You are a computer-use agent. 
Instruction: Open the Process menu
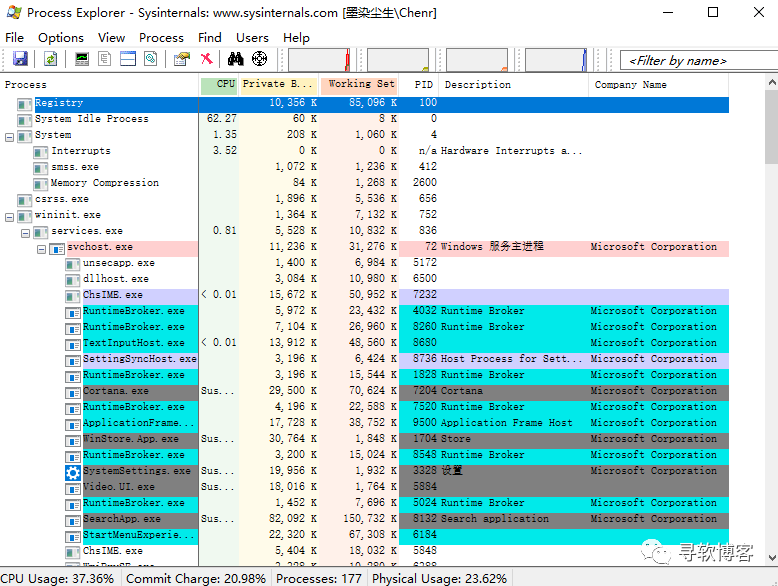point(161,38)
